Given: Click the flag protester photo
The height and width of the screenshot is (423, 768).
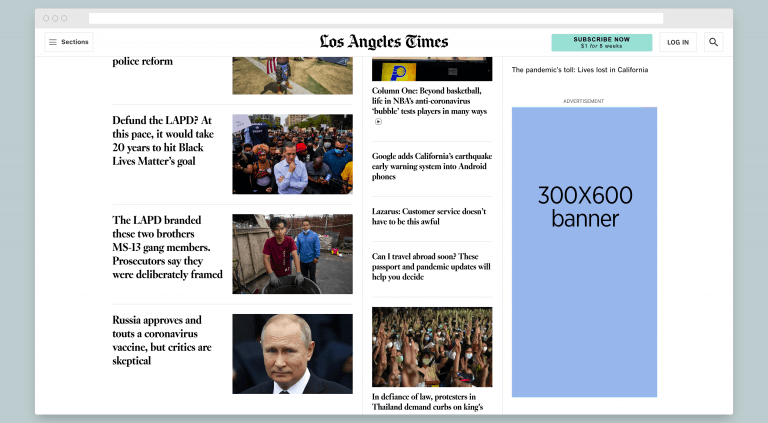Looking at the screenshot, I should click(x=292, y=75).
